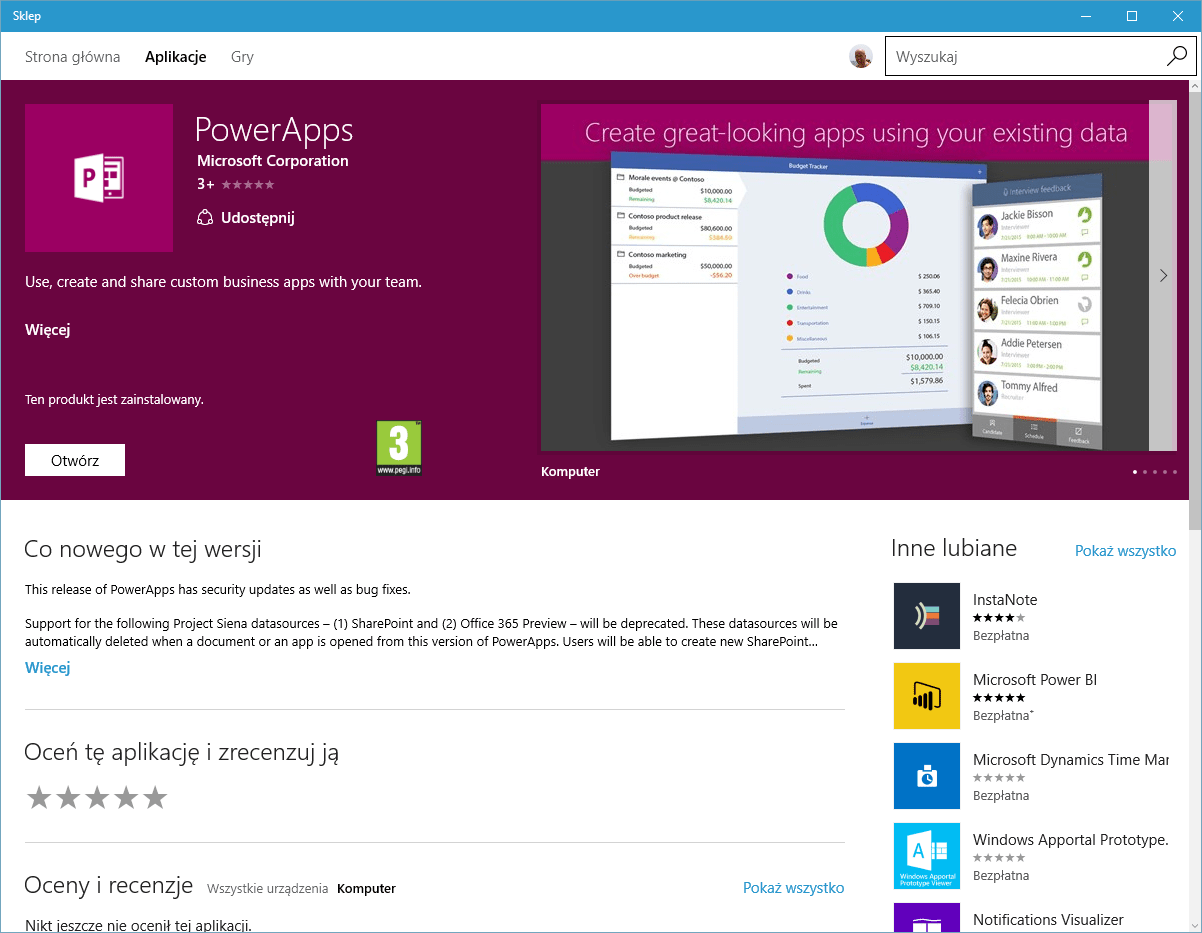Open the user account avatar
Viewport: 1202px width, 933px height.
pyautogui.click(x=861, y=57)
